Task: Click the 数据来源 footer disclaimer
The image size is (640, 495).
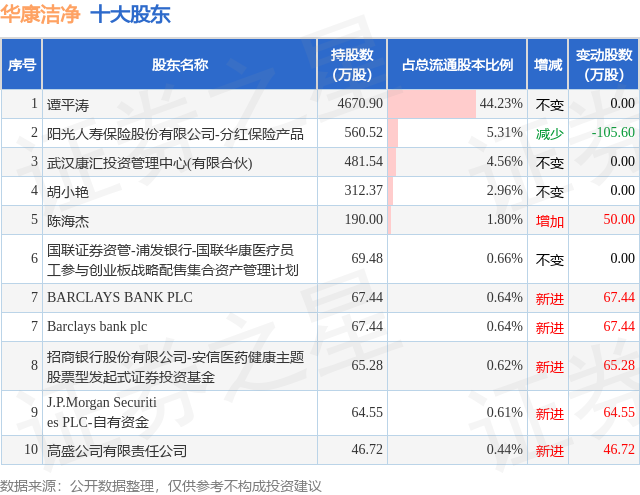Action: pos(161,486)
